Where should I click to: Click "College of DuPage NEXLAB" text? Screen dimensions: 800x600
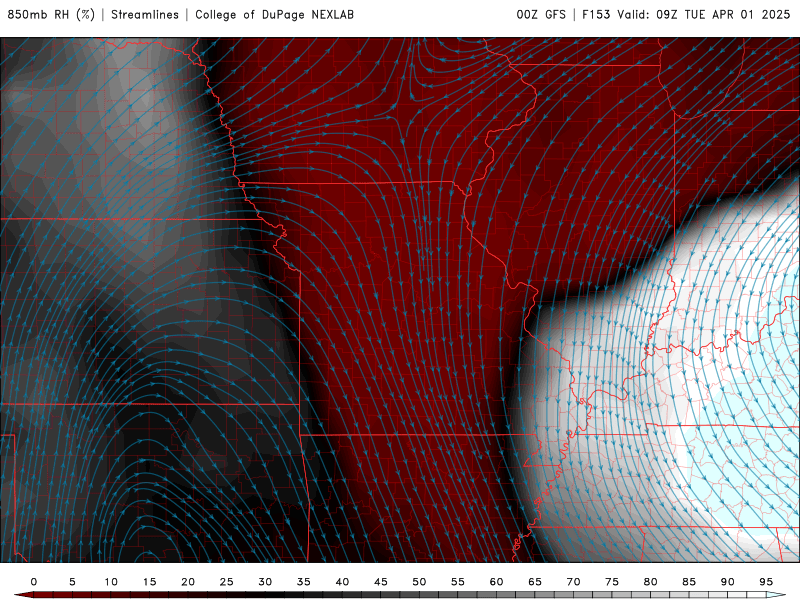[x=274, y=15]
